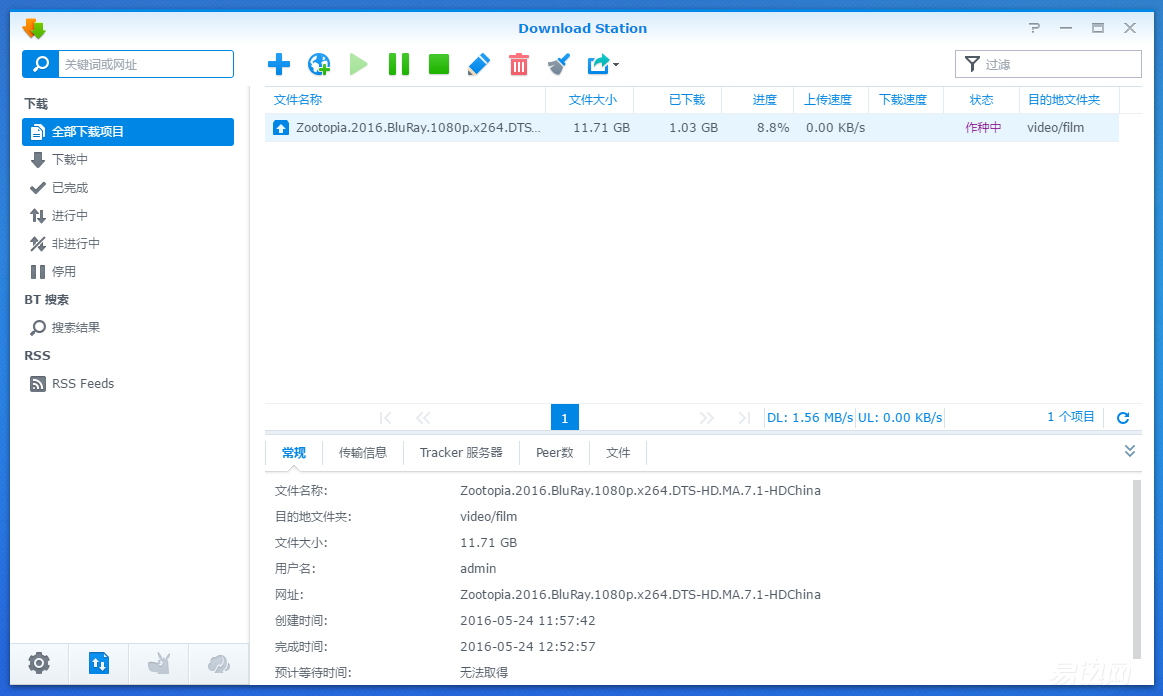This screenshot has width=1163, height=696.
Task: Click the Download Station orange arrow logo
Action: click(x=34, y=29)
